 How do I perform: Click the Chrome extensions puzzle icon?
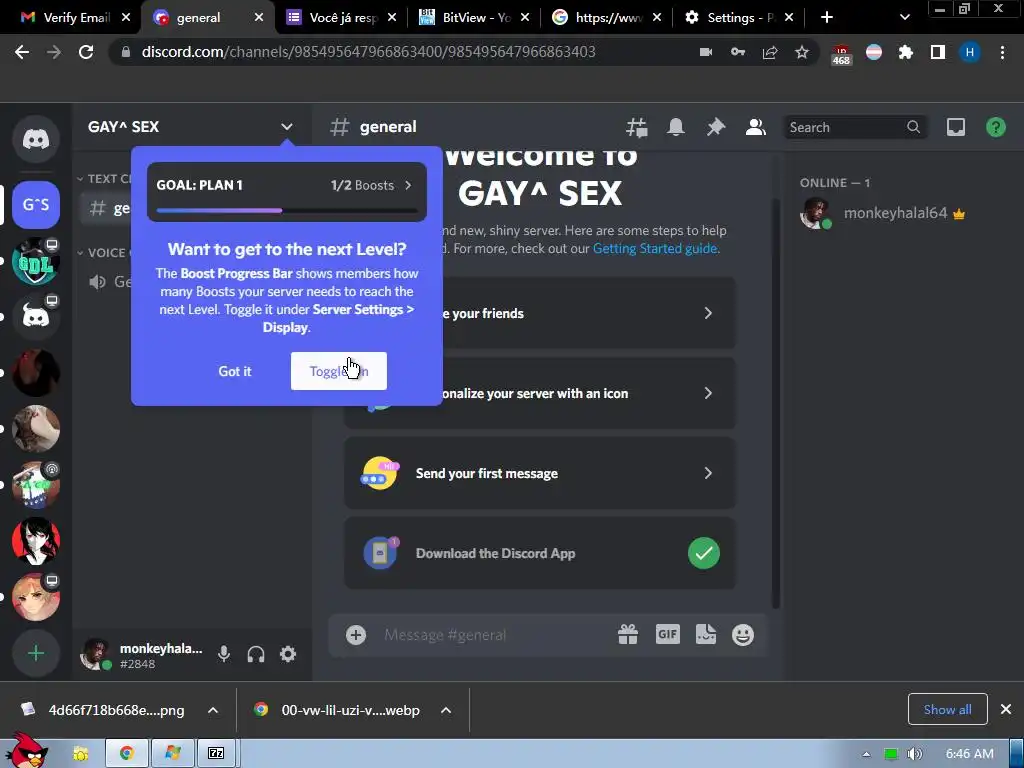point(905,52)
